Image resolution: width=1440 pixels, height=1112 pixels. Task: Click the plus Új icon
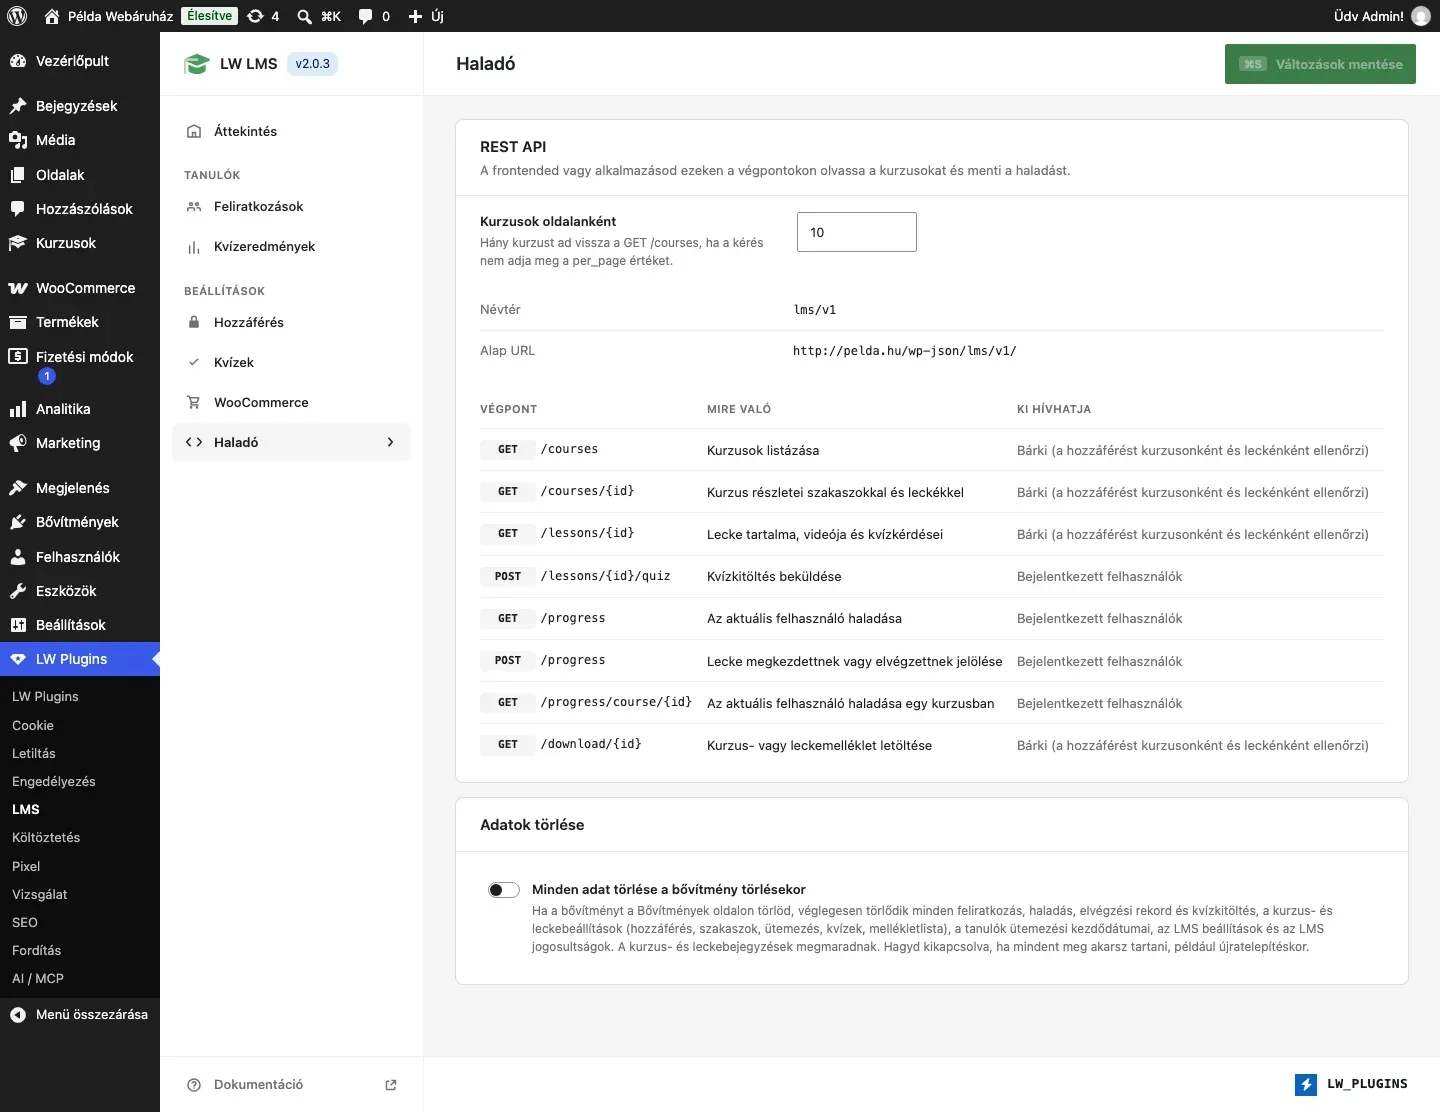(416, 16)
